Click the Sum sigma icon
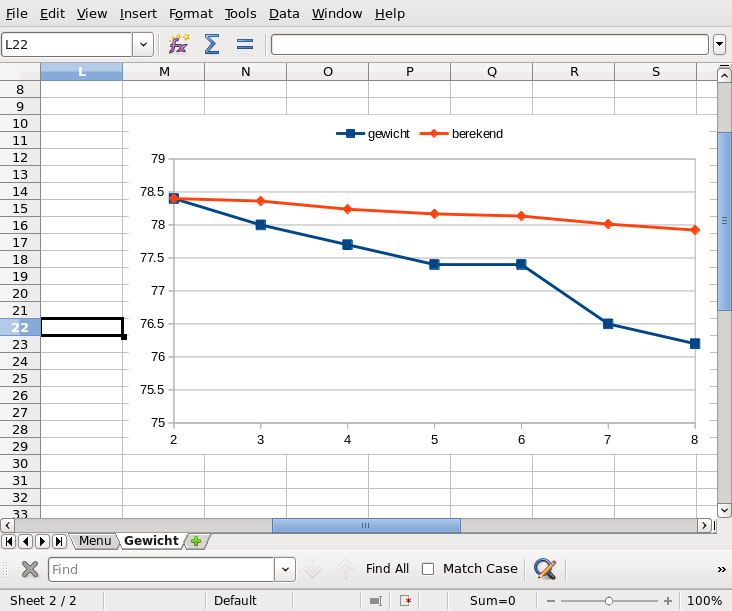732x611 pixels. click(211, 44)
